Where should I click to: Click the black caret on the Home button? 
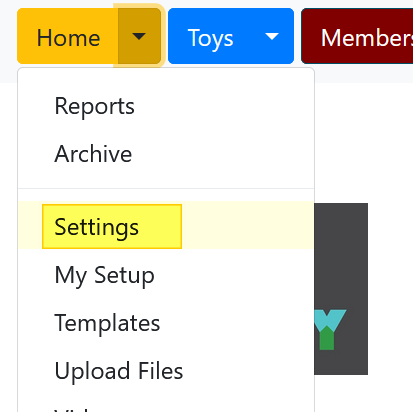(139, 36)
